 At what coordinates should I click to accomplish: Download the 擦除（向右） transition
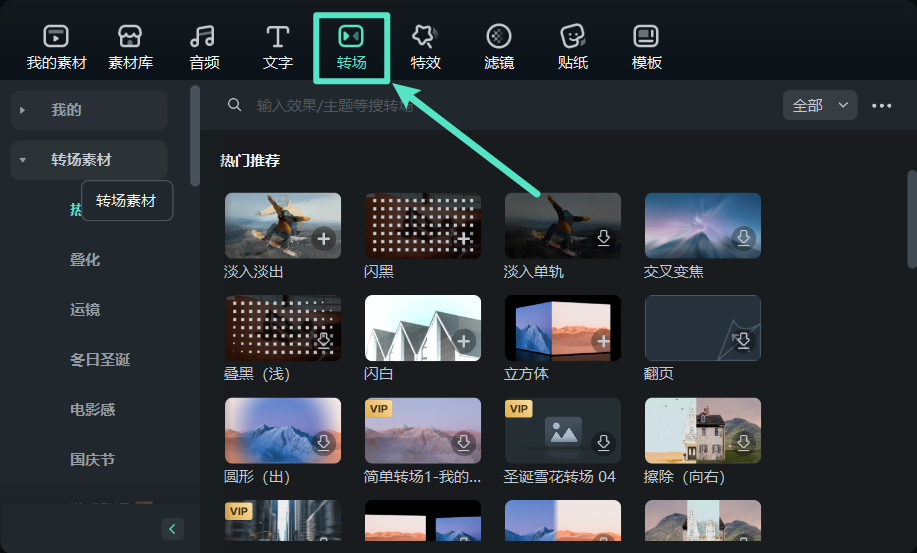743,443
